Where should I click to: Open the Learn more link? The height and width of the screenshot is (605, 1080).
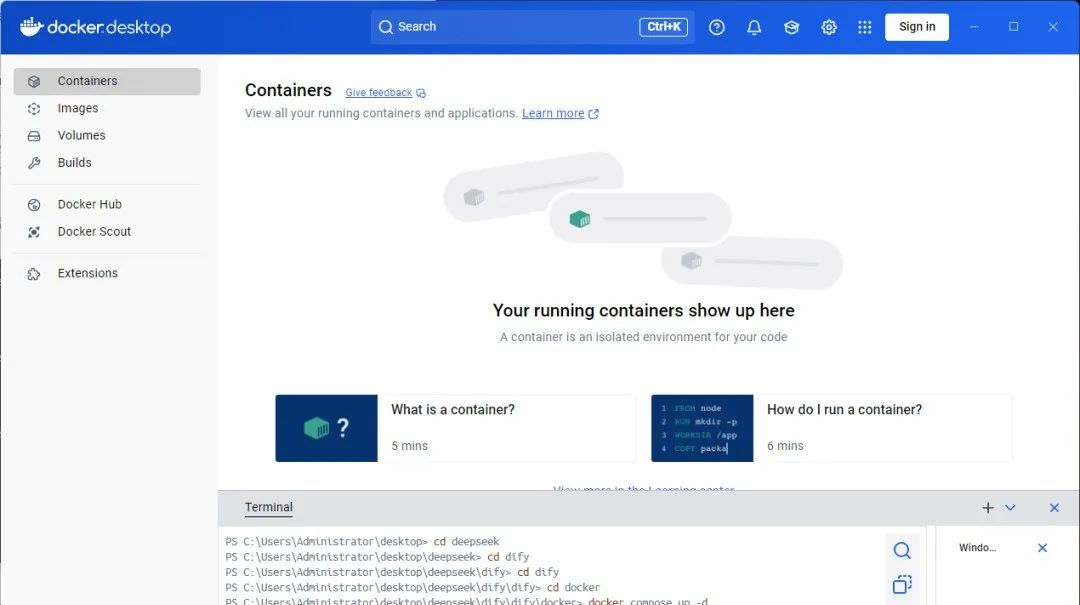click(553, 114)
